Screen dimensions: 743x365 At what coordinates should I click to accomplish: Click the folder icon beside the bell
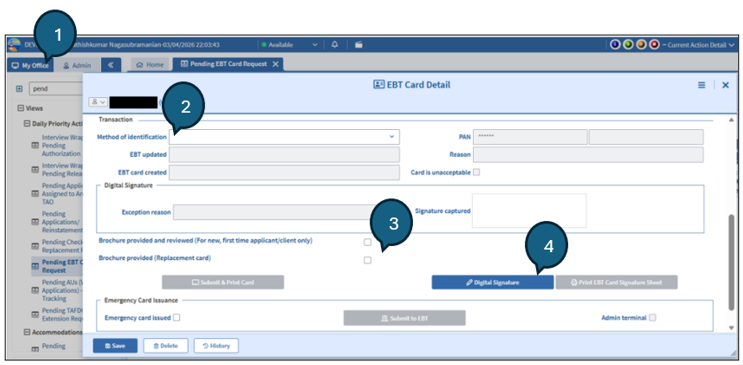click(x=359, y=45)
